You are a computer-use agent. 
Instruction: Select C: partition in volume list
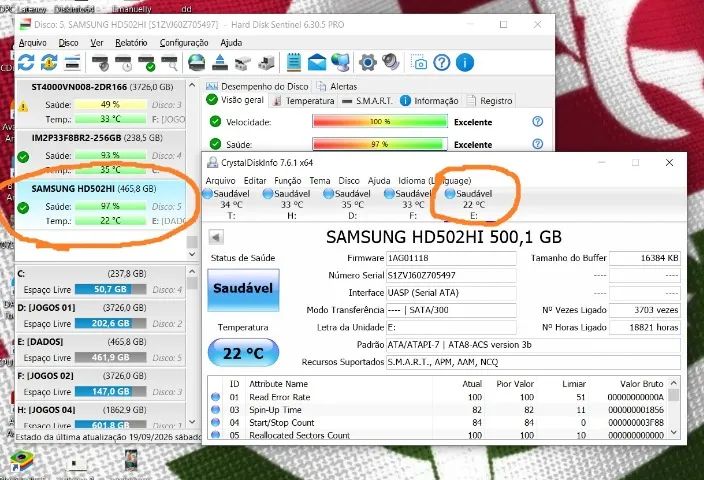click(100, 282)
